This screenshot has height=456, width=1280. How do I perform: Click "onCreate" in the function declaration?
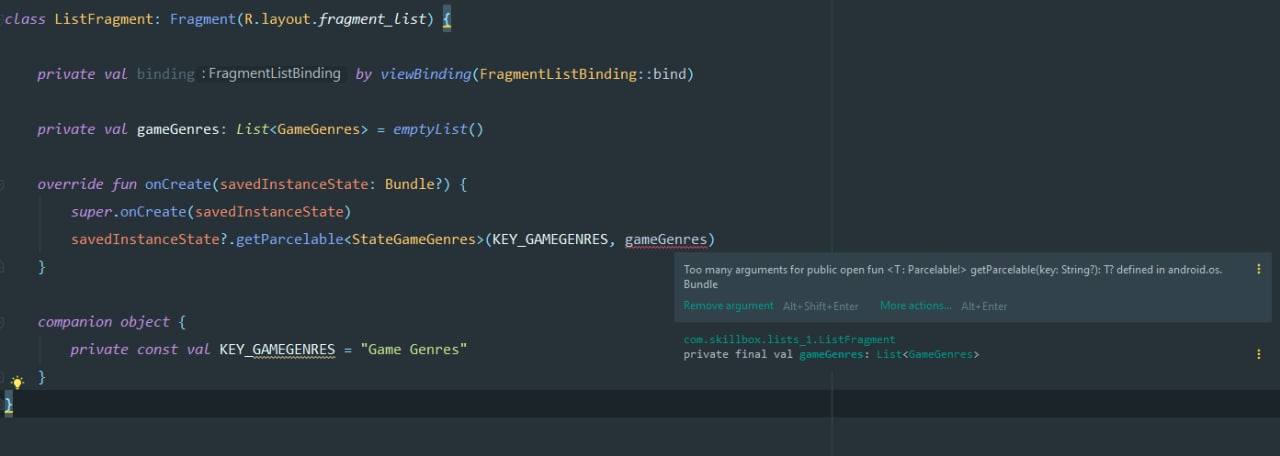point(178,184)
